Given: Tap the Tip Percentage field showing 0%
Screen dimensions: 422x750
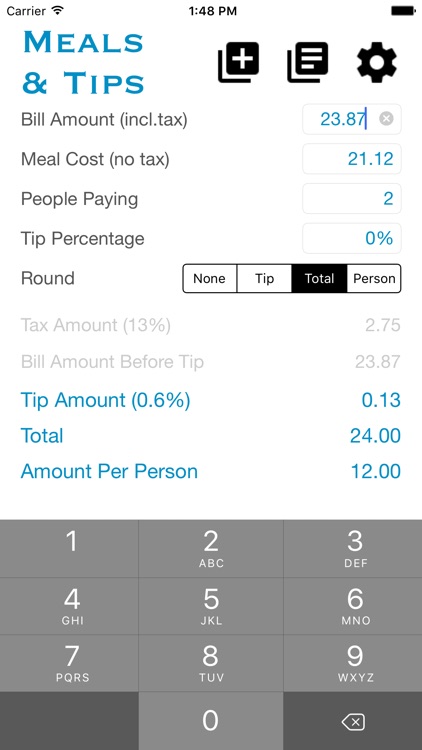Looking at the screenshot, I should 352,238.
